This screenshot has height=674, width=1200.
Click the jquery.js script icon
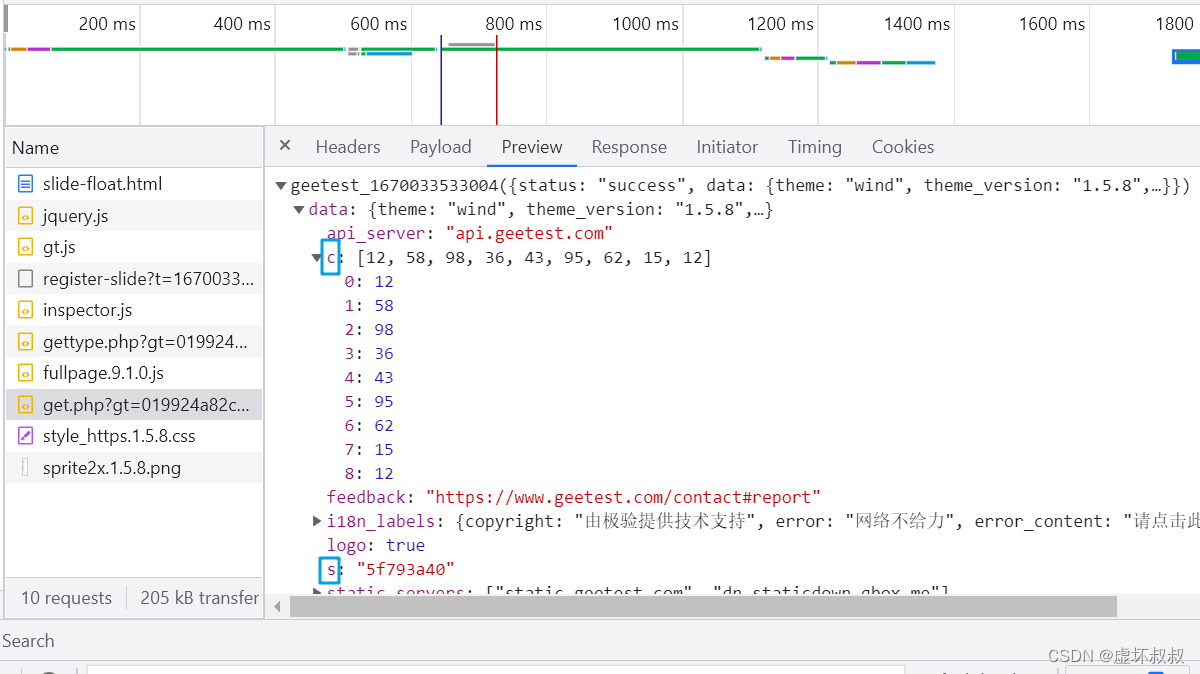tap(25, 215)
